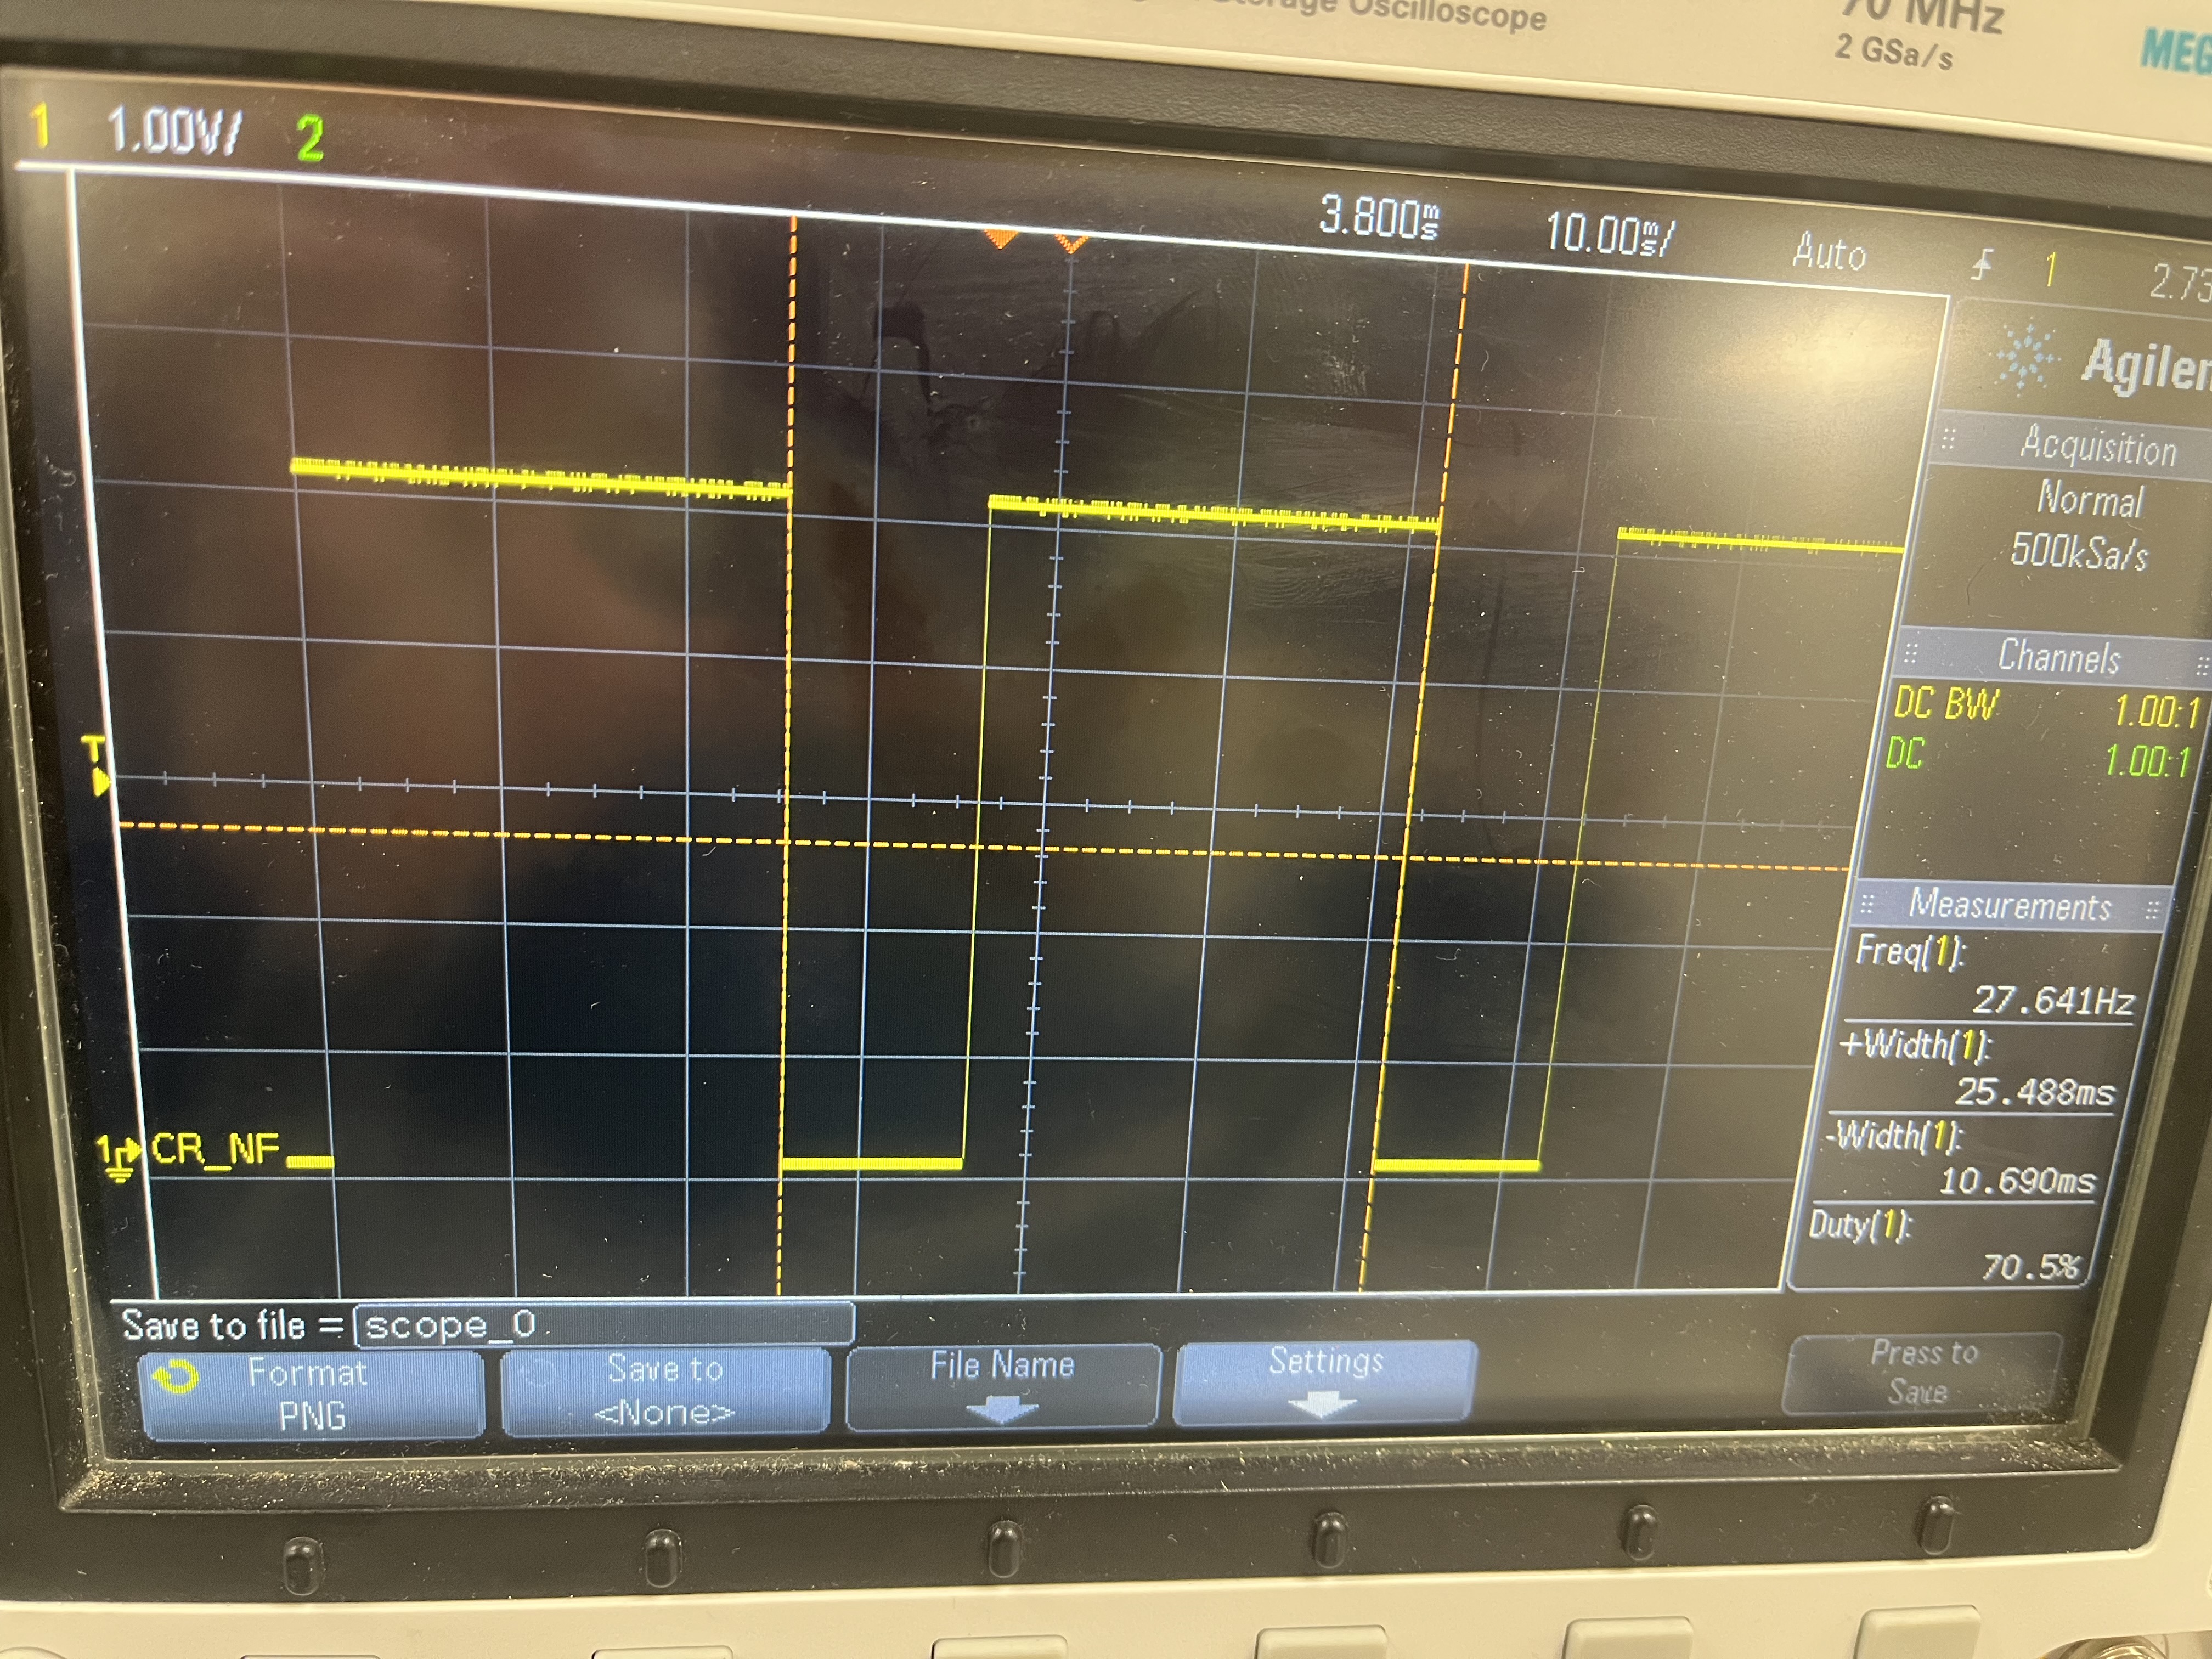2212x1659 pixels.
Task: Select the channel 1 indicator at top
Action: pyautogui.click(x=40, y=126)
